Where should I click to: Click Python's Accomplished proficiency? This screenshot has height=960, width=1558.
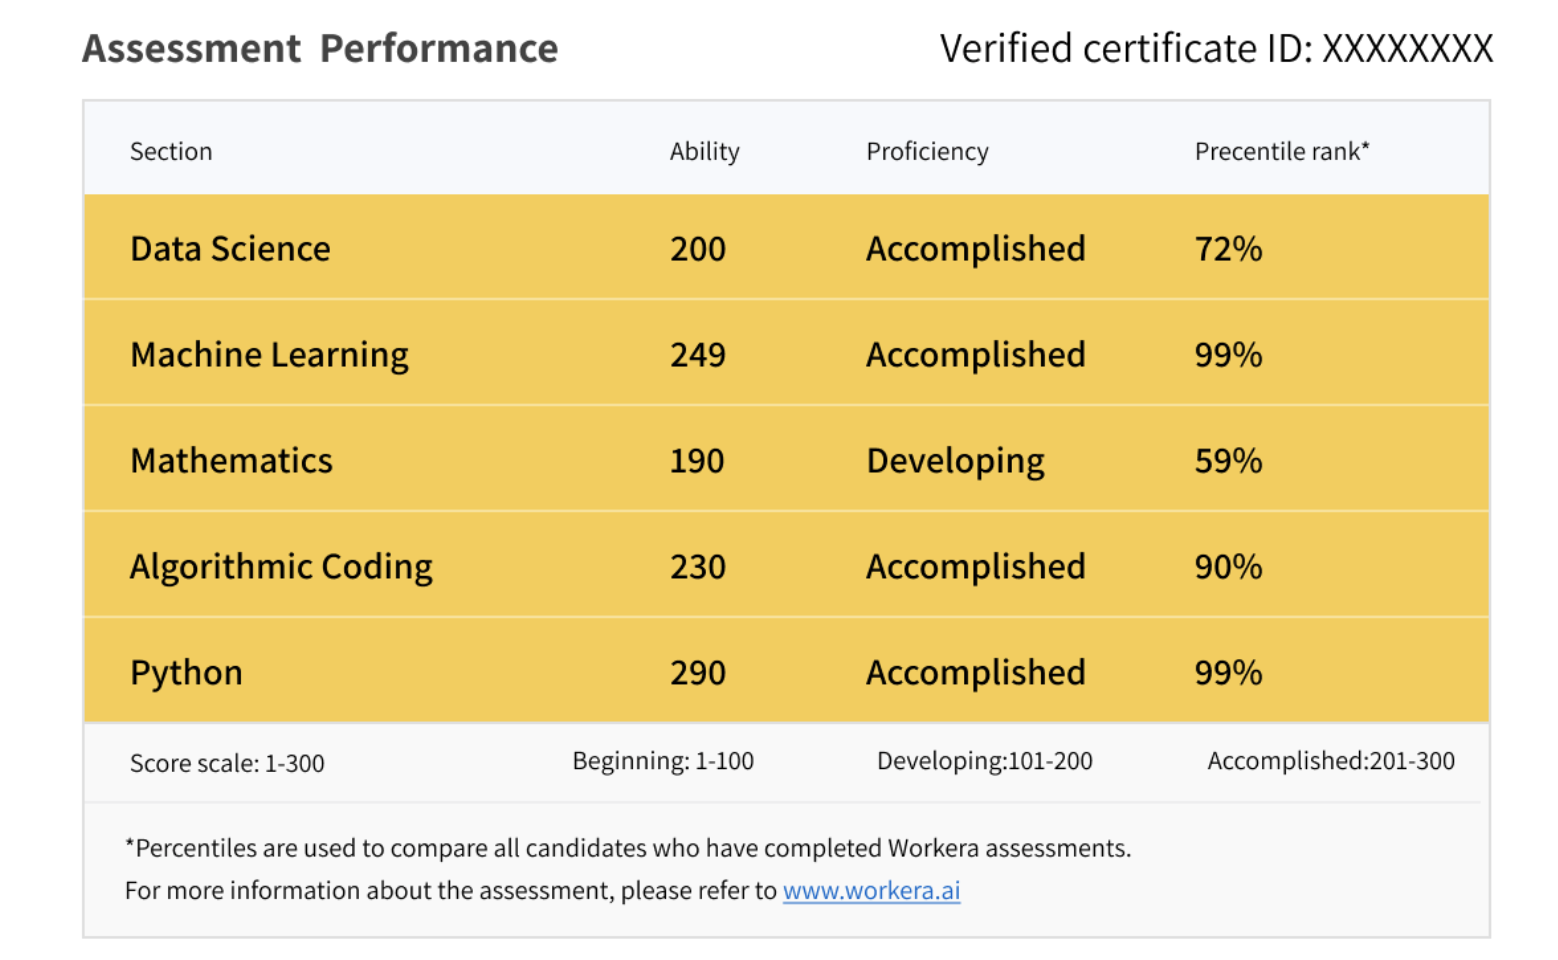976,672
